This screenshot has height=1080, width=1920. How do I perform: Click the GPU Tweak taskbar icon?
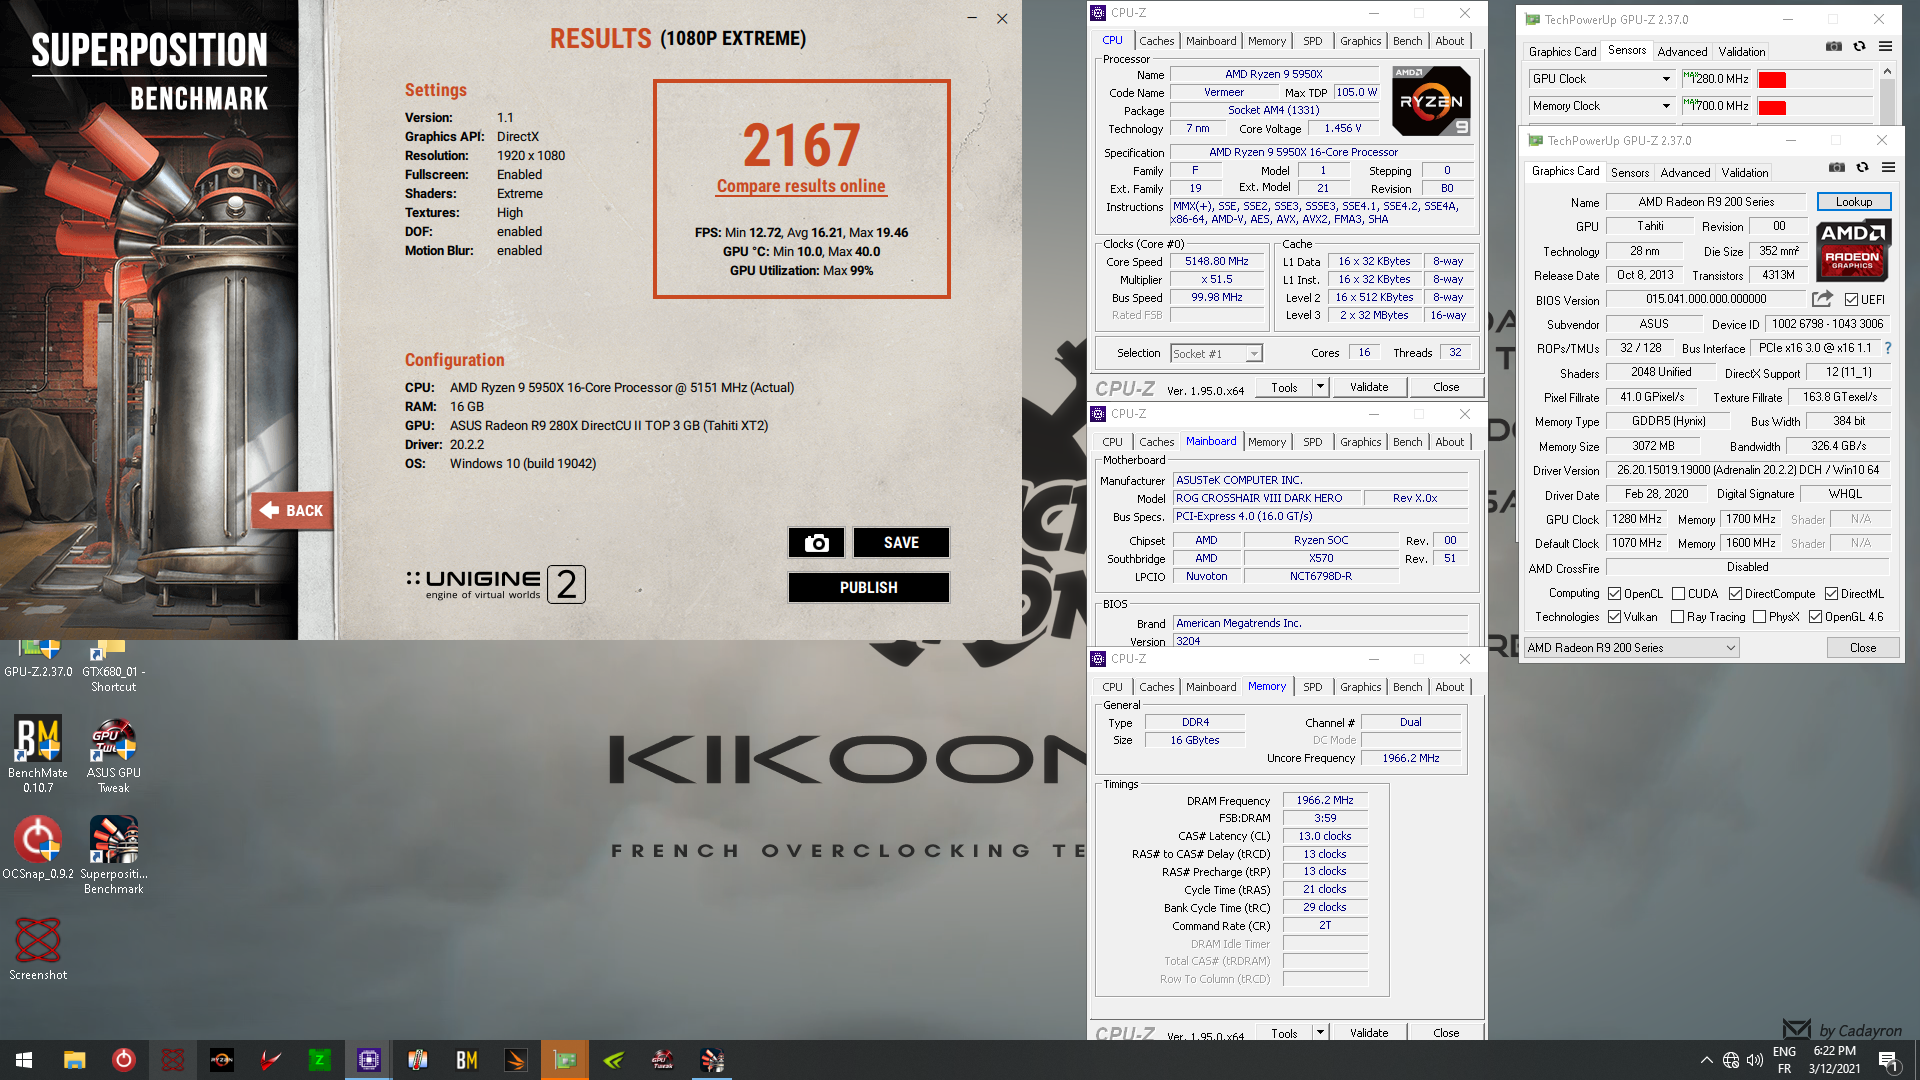pyautogui.click(x=663, y=1060)
